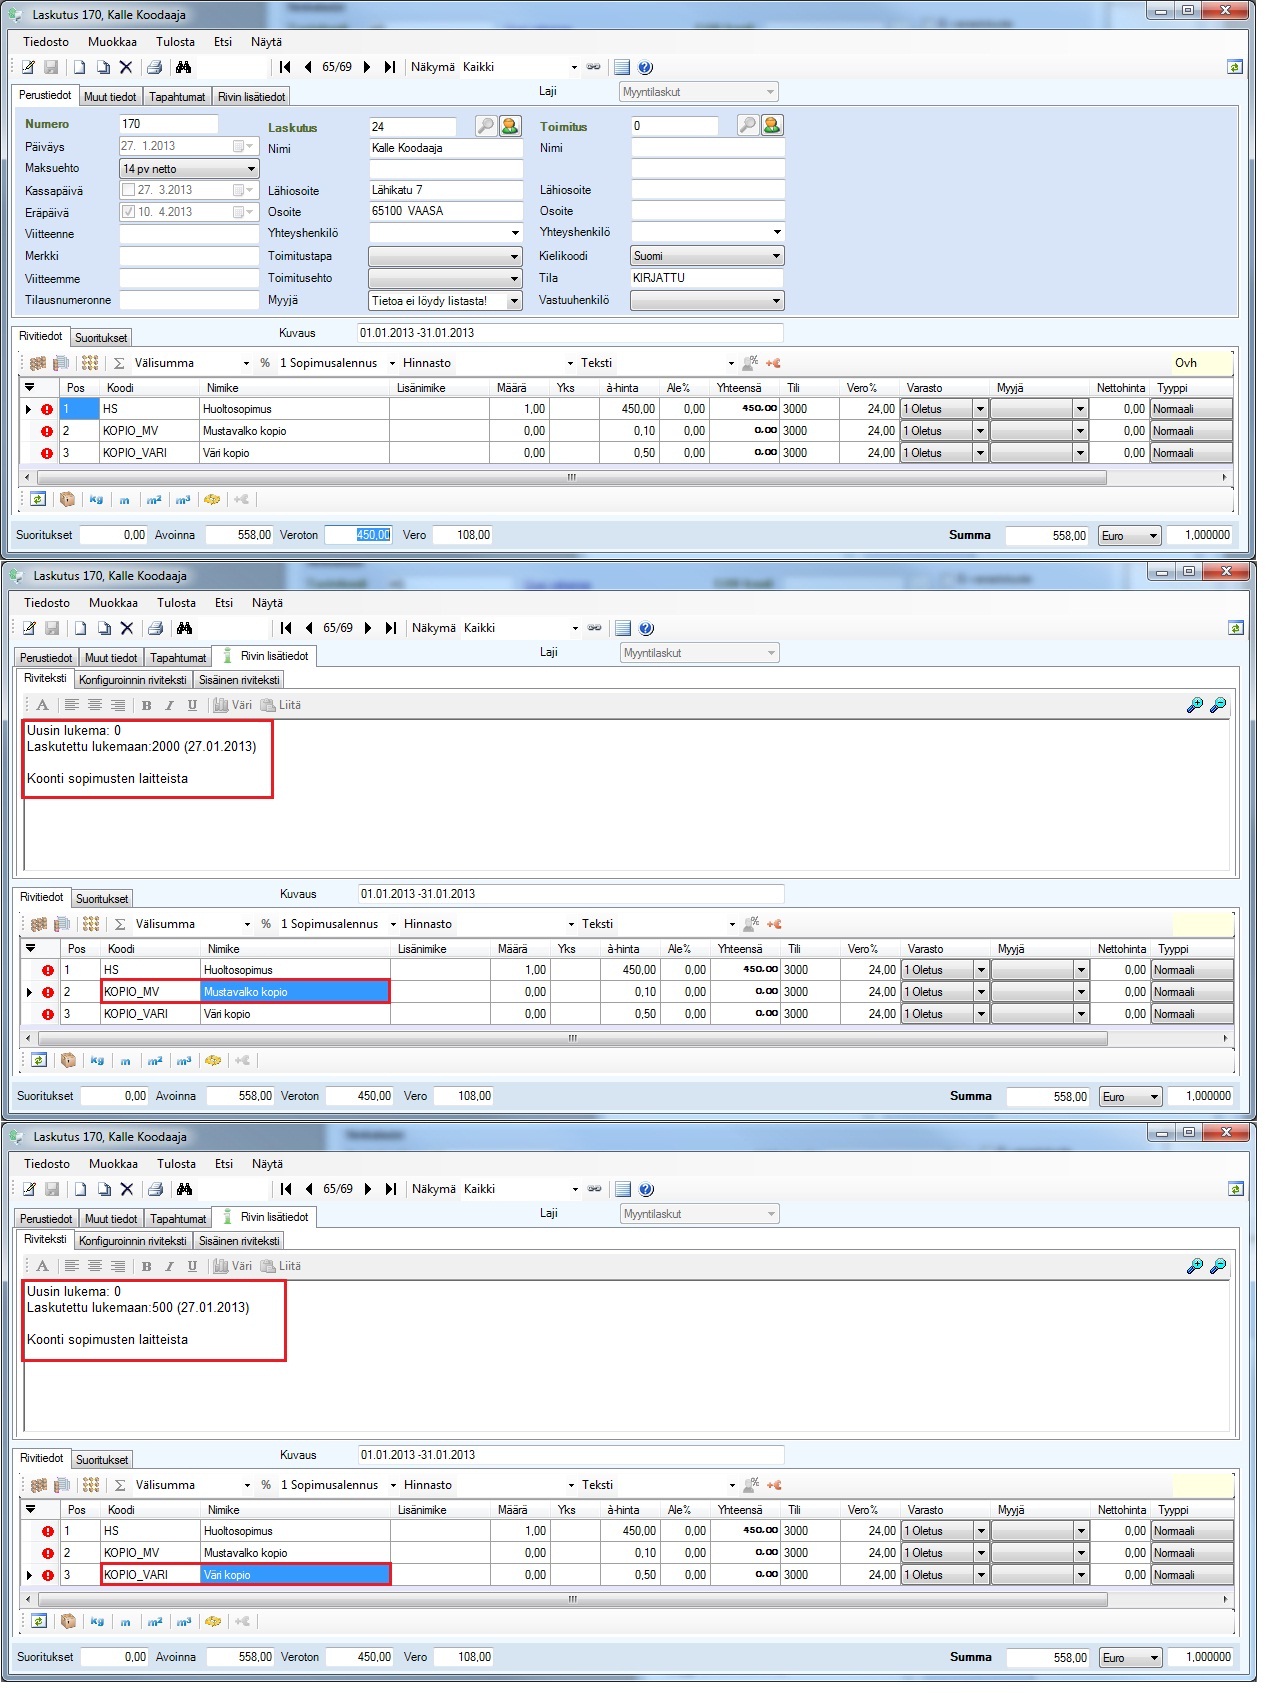Viewport: 1282px width, 1693px height.
Task: Jump to last record in top window
Action: pyautogui.click(x=390, y=67)
